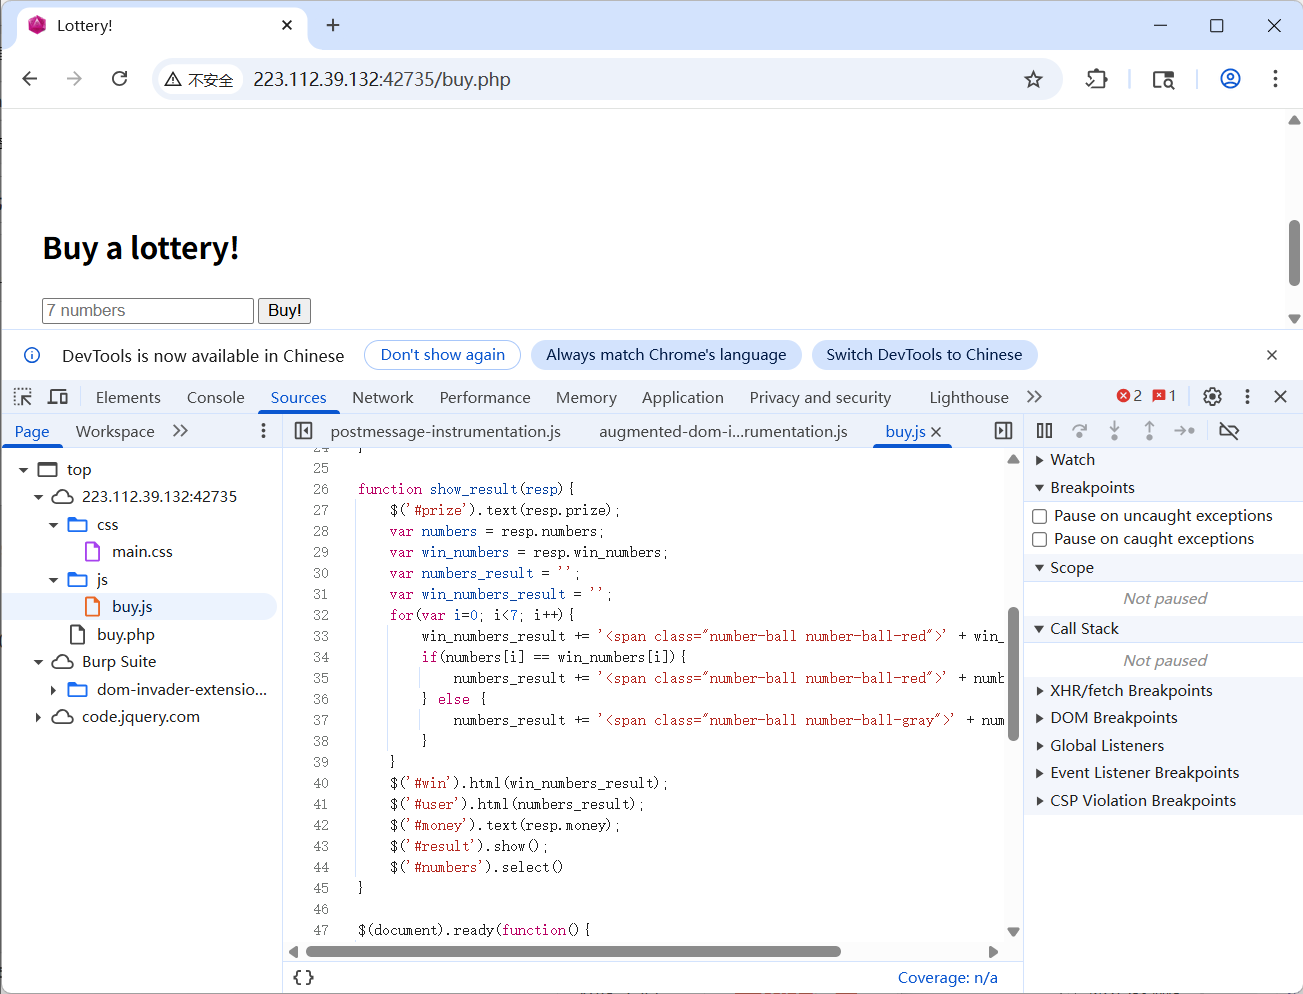Click the Buy! button

click(x=284, y=311)
